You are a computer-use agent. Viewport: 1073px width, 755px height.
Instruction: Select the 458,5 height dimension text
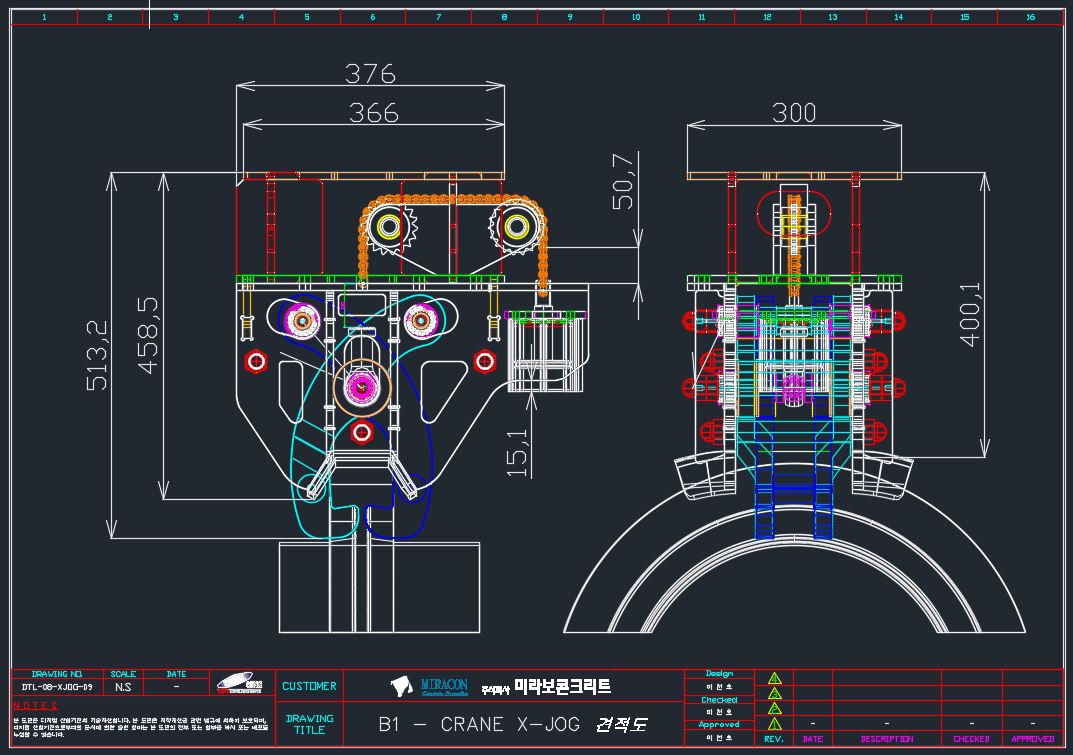pos(148,335)
